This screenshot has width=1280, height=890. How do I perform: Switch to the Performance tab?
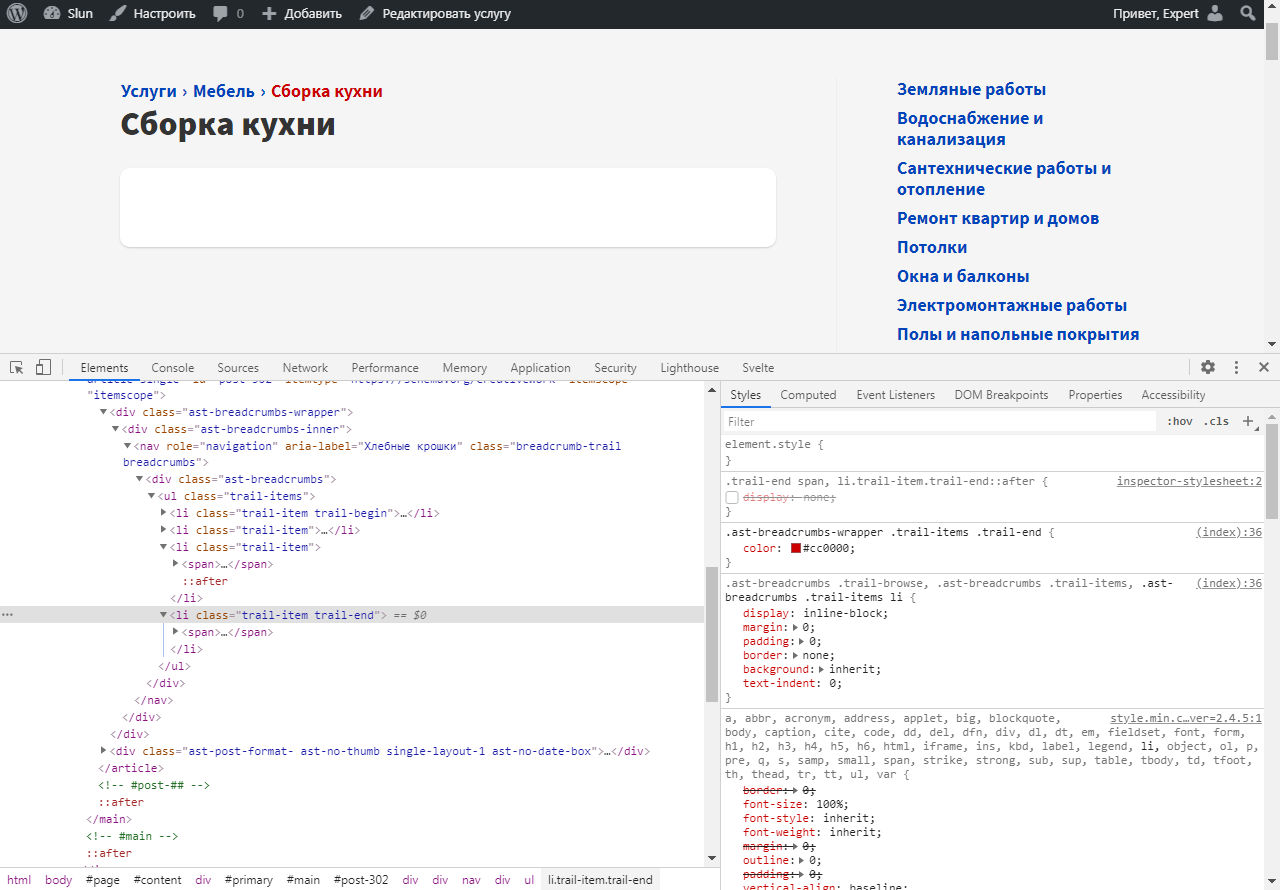tap(385, 368)
